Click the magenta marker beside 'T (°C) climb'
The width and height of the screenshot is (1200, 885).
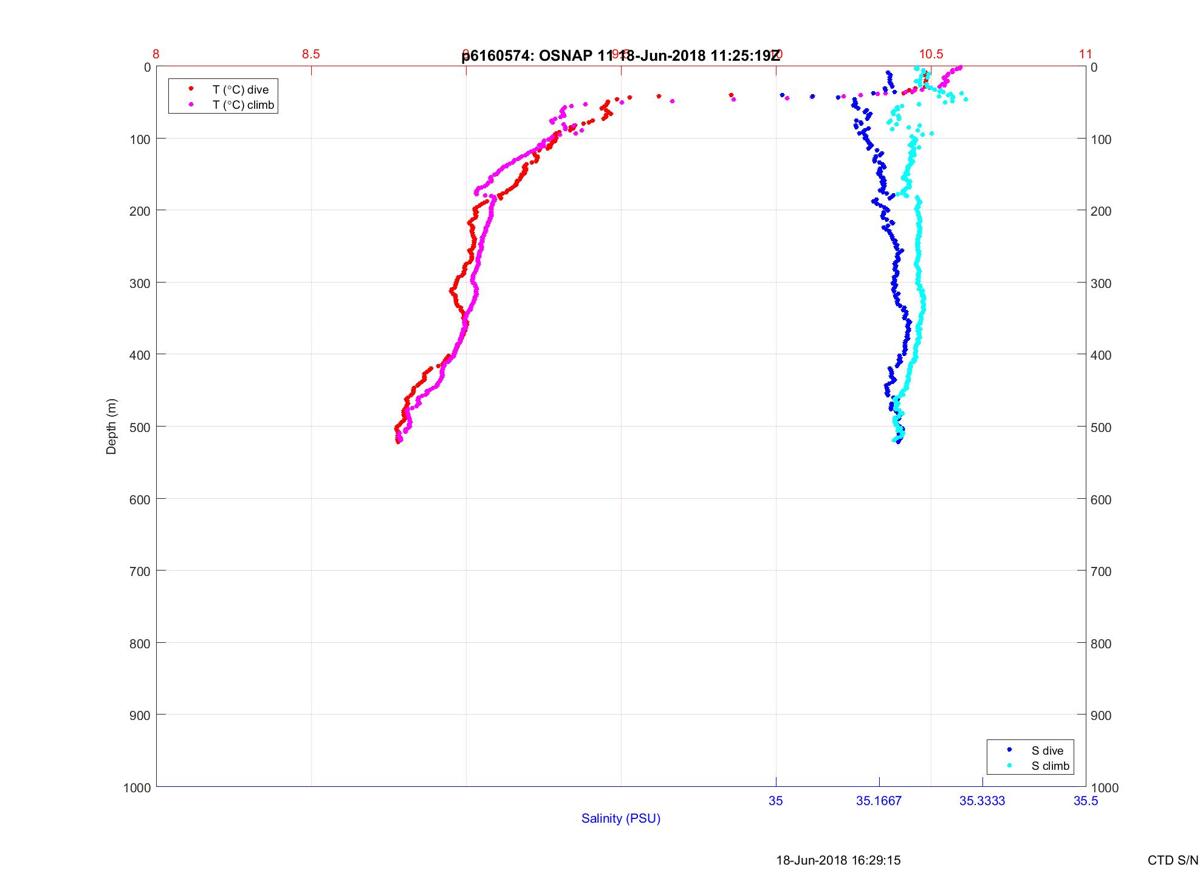(x=191, y=104)
